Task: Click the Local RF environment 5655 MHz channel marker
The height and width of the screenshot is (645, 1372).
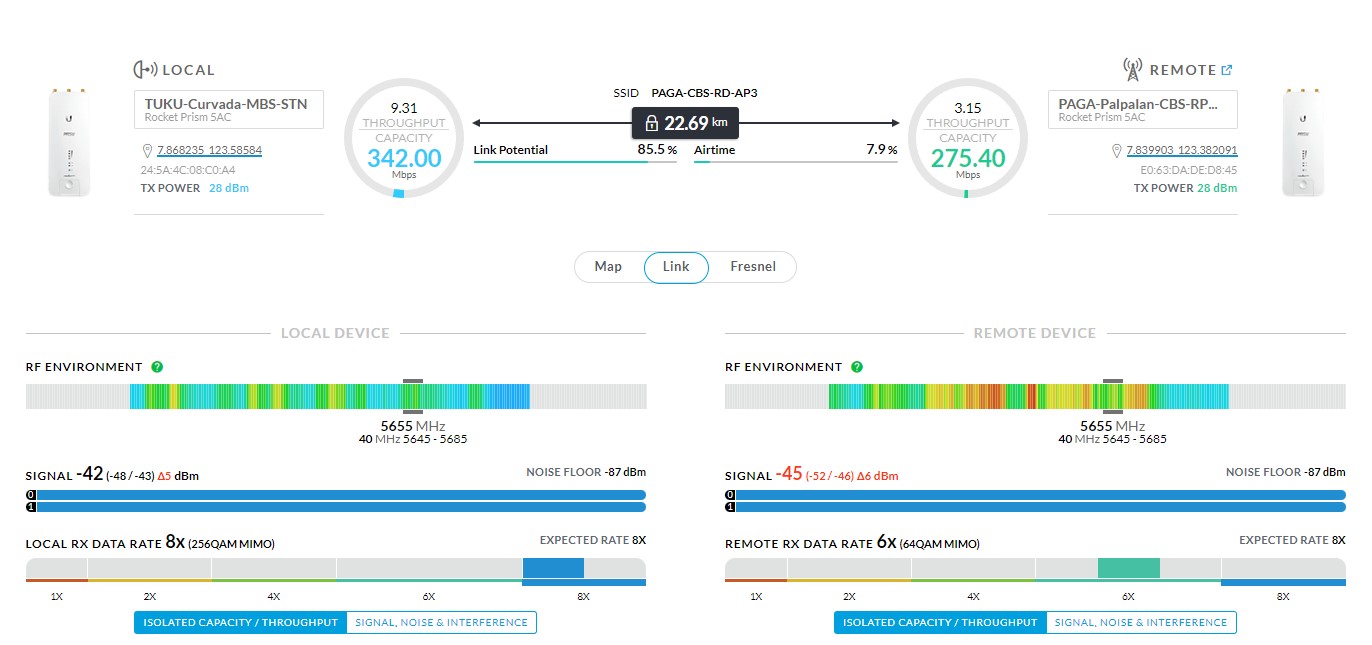Action: 412,396
